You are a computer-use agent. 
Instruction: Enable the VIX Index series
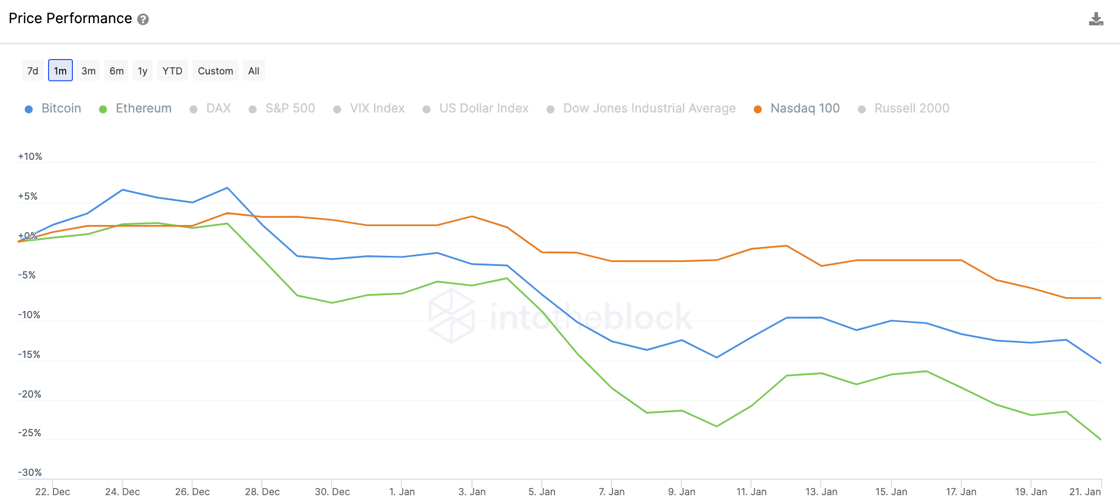pyautogui.click(x=369, y=109)
